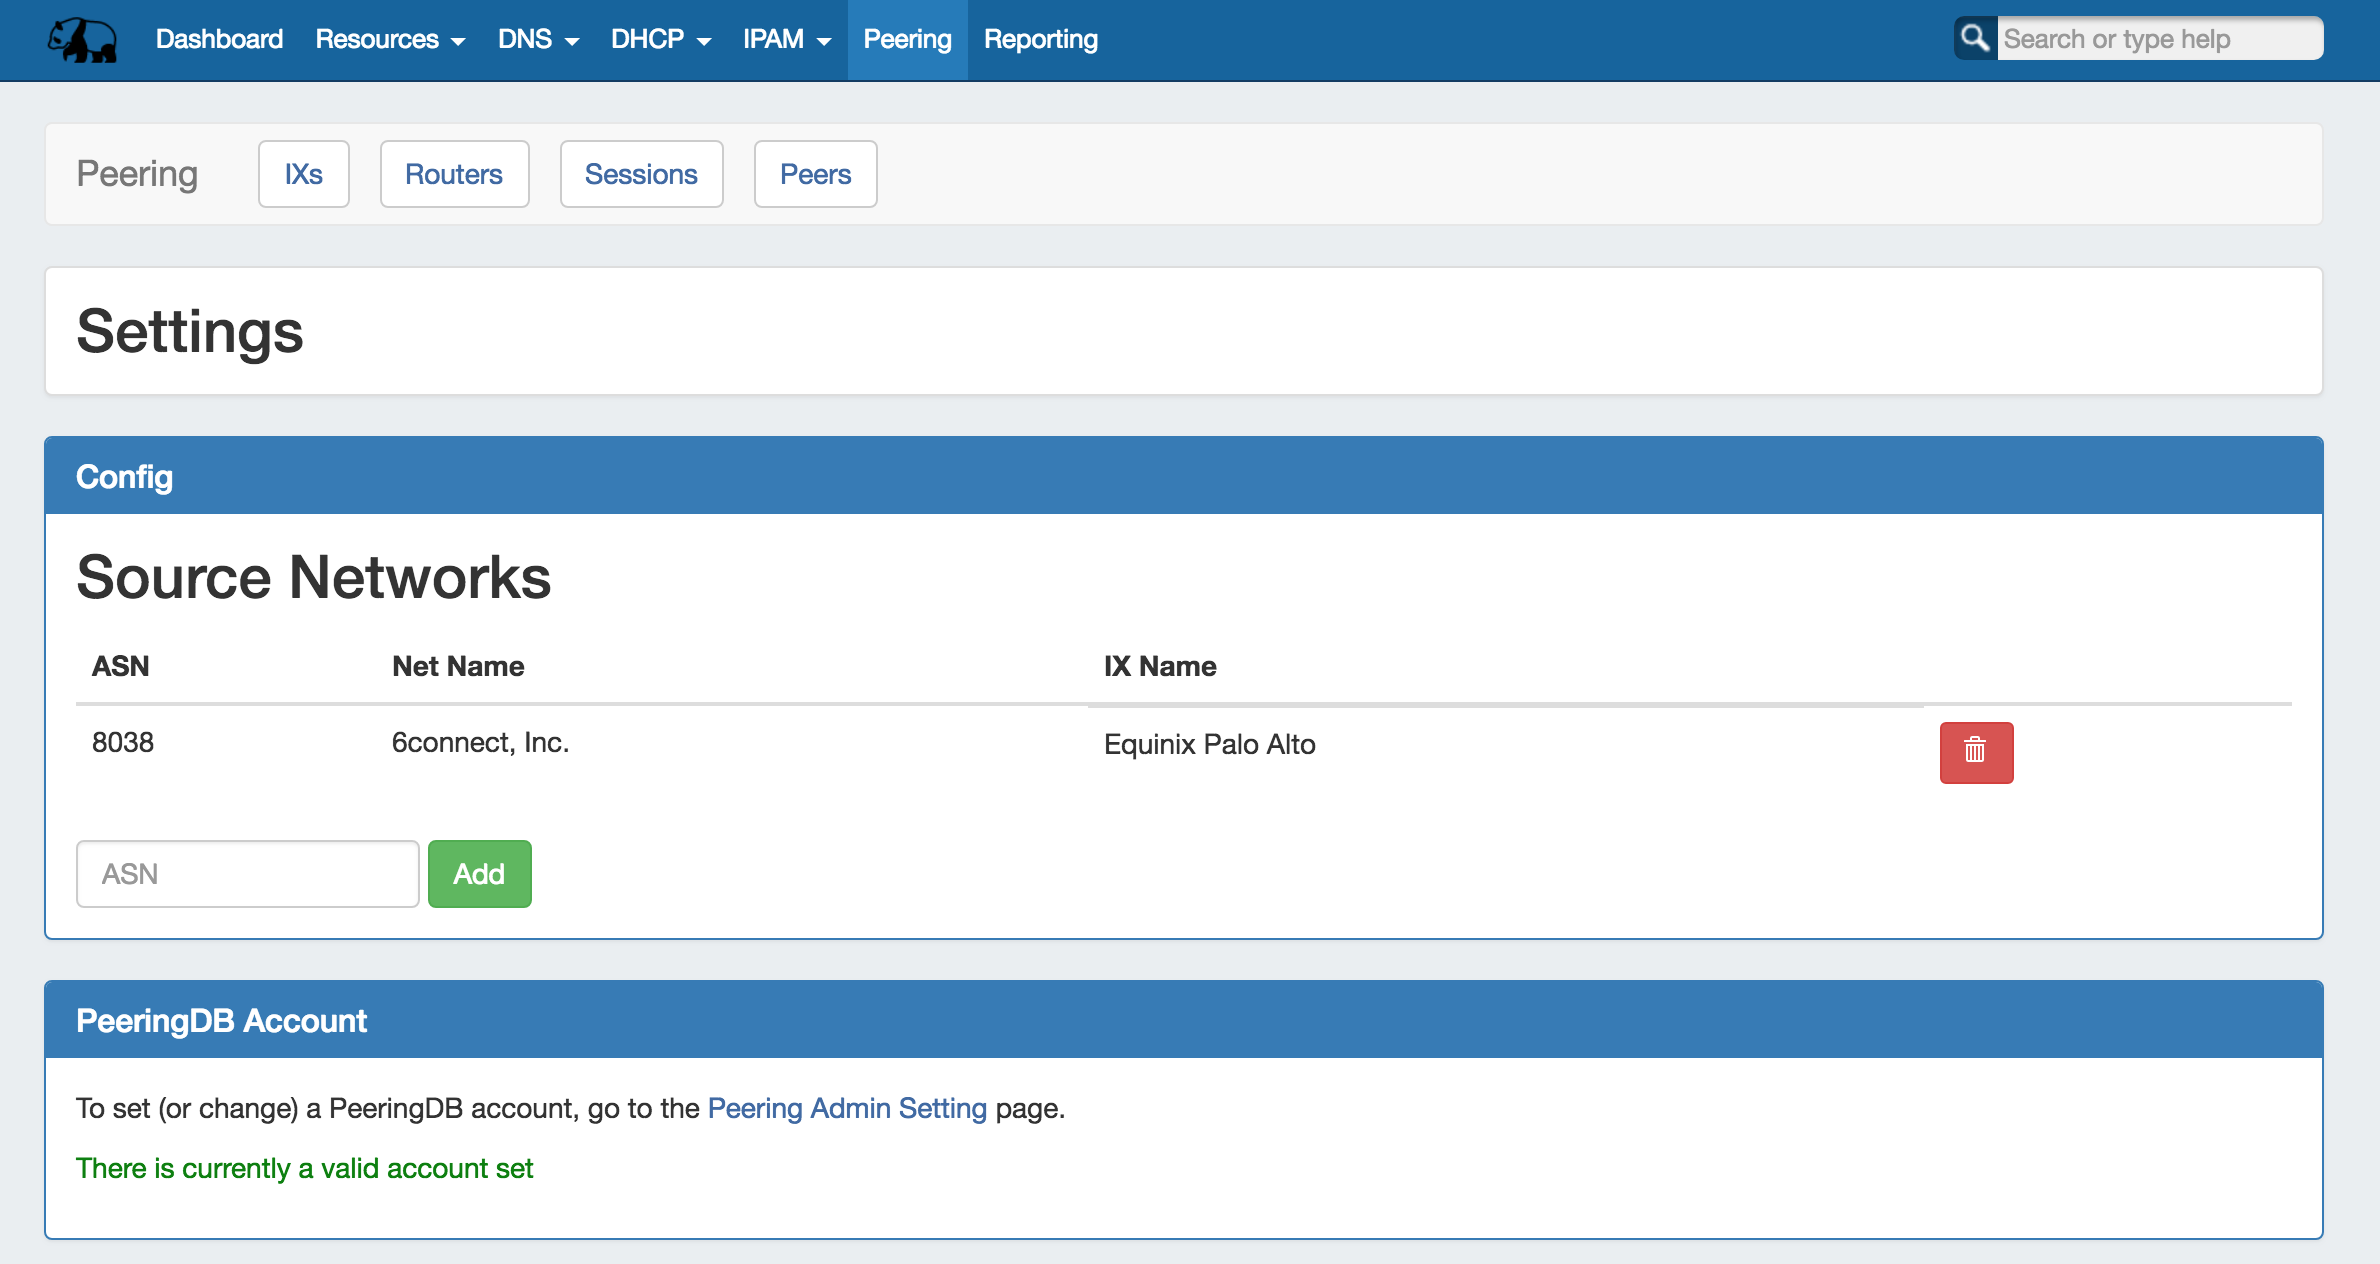Open the IPAM dropdown menu

coord(786,40)
